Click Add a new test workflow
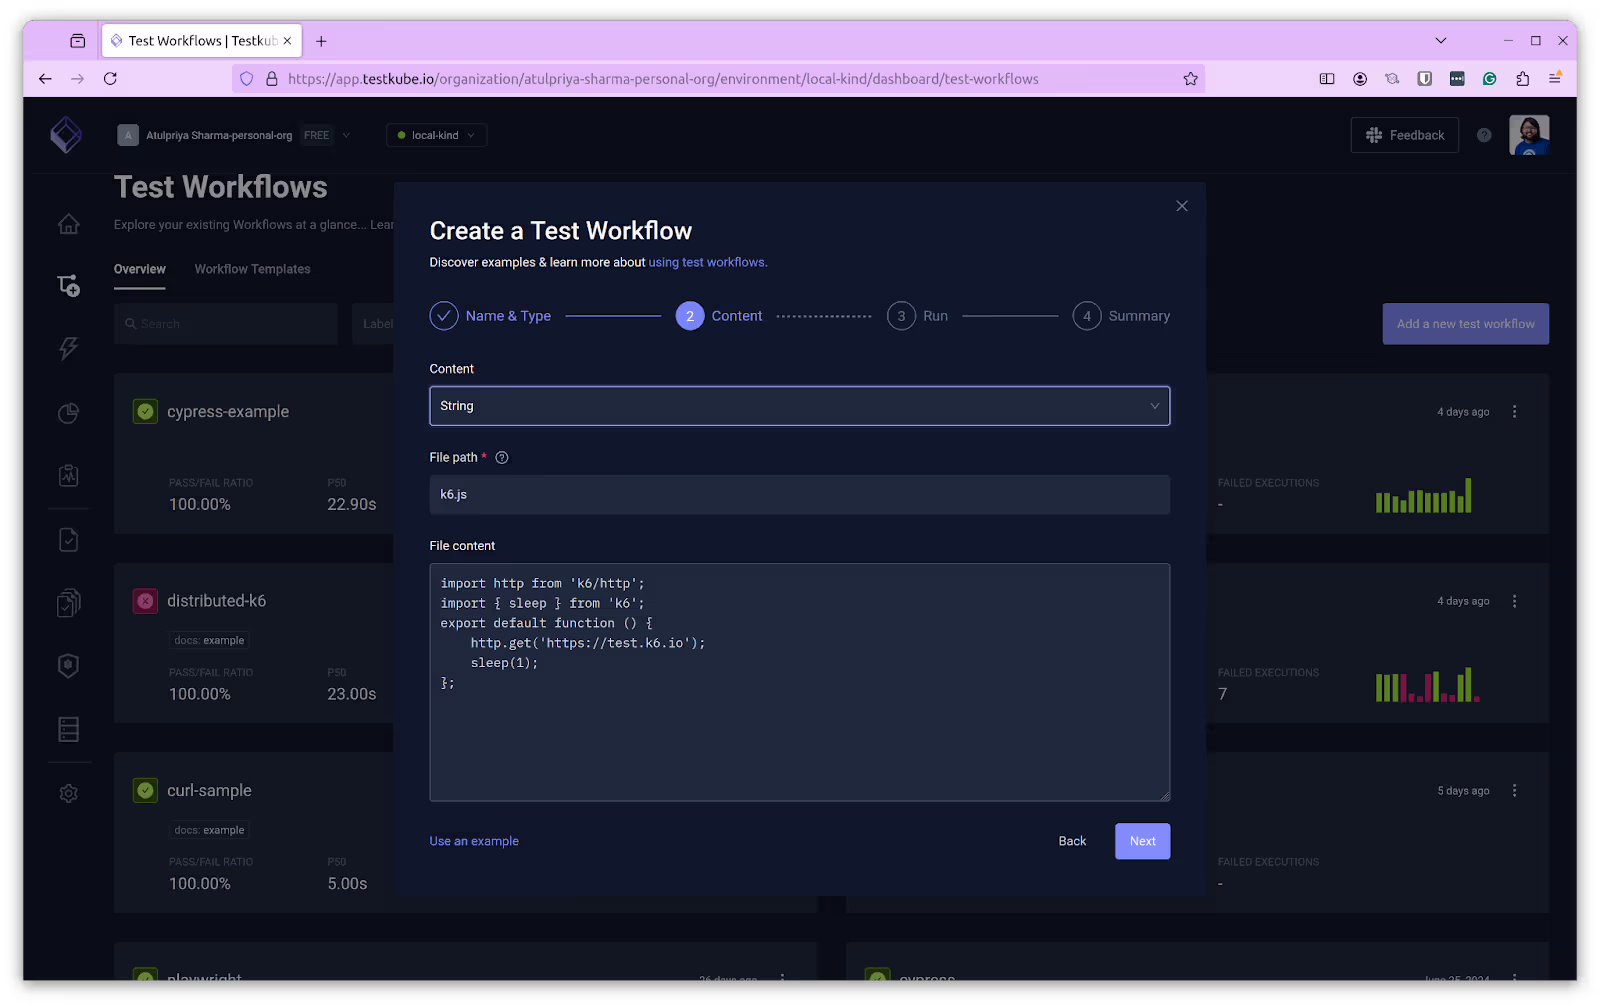 [1466, 324]
